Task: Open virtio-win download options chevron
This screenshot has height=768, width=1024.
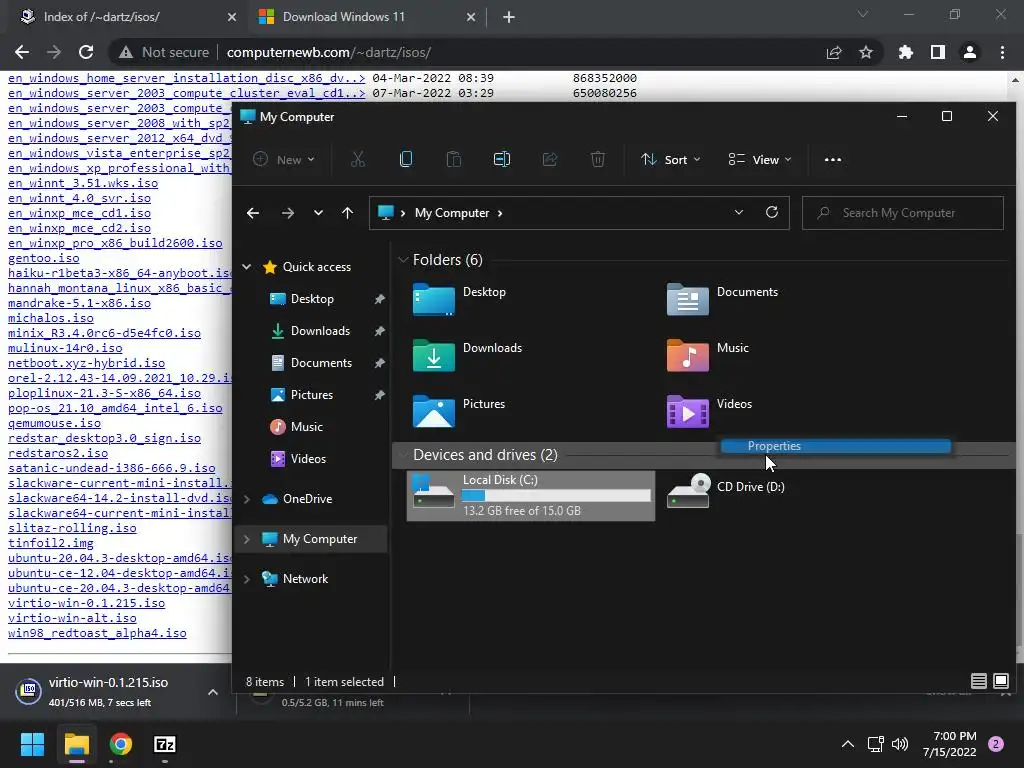Action: coord(213,692)
